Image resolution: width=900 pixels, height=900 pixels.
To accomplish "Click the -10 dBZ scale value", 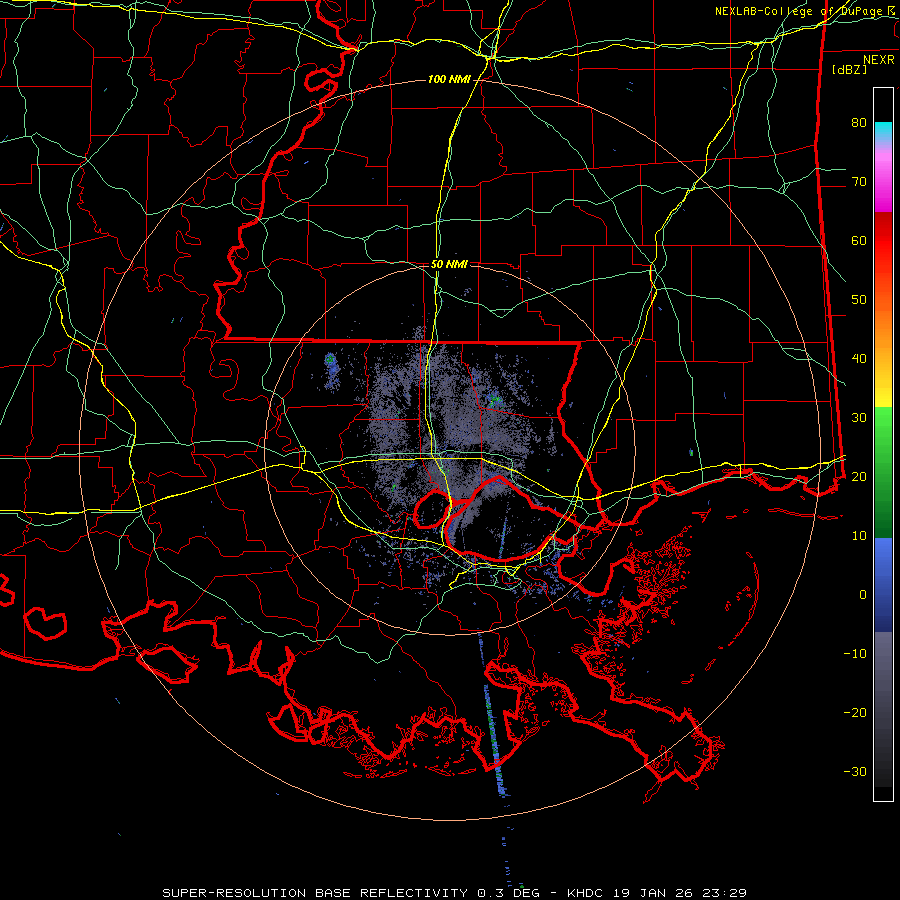I will pos(855,654).
